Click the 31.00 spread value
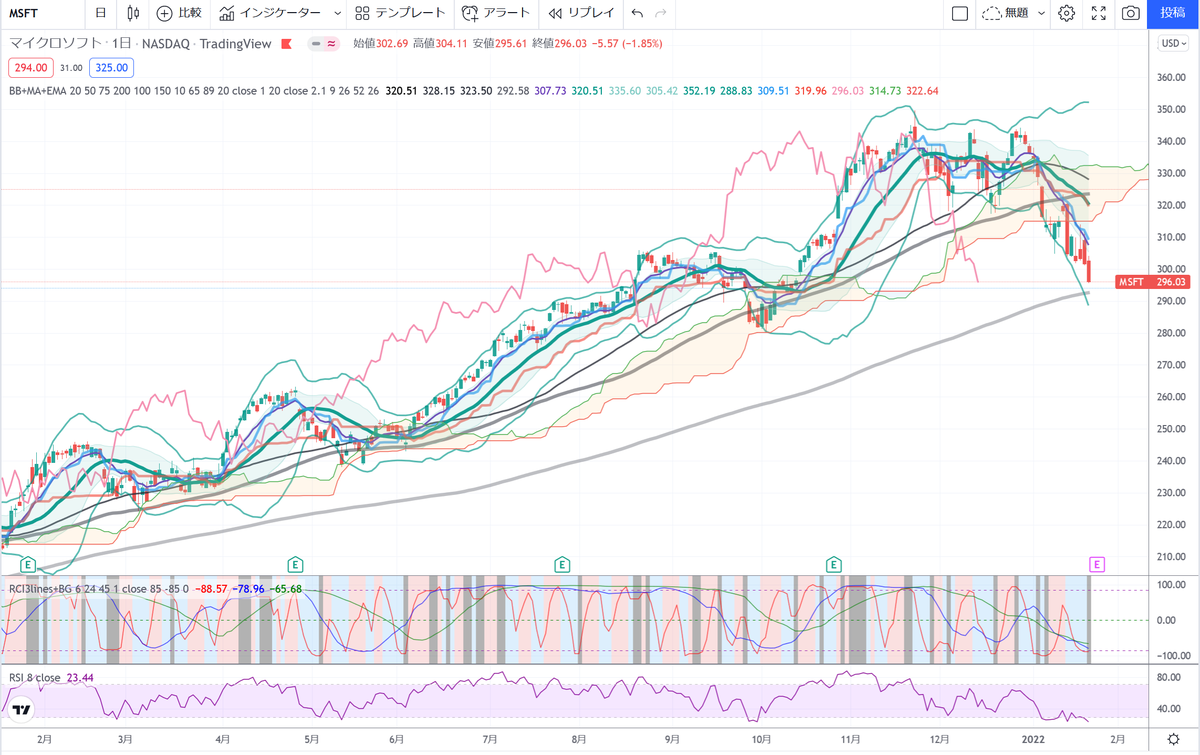This screenshot has height=755, width=1200. (x=70, y=67)
